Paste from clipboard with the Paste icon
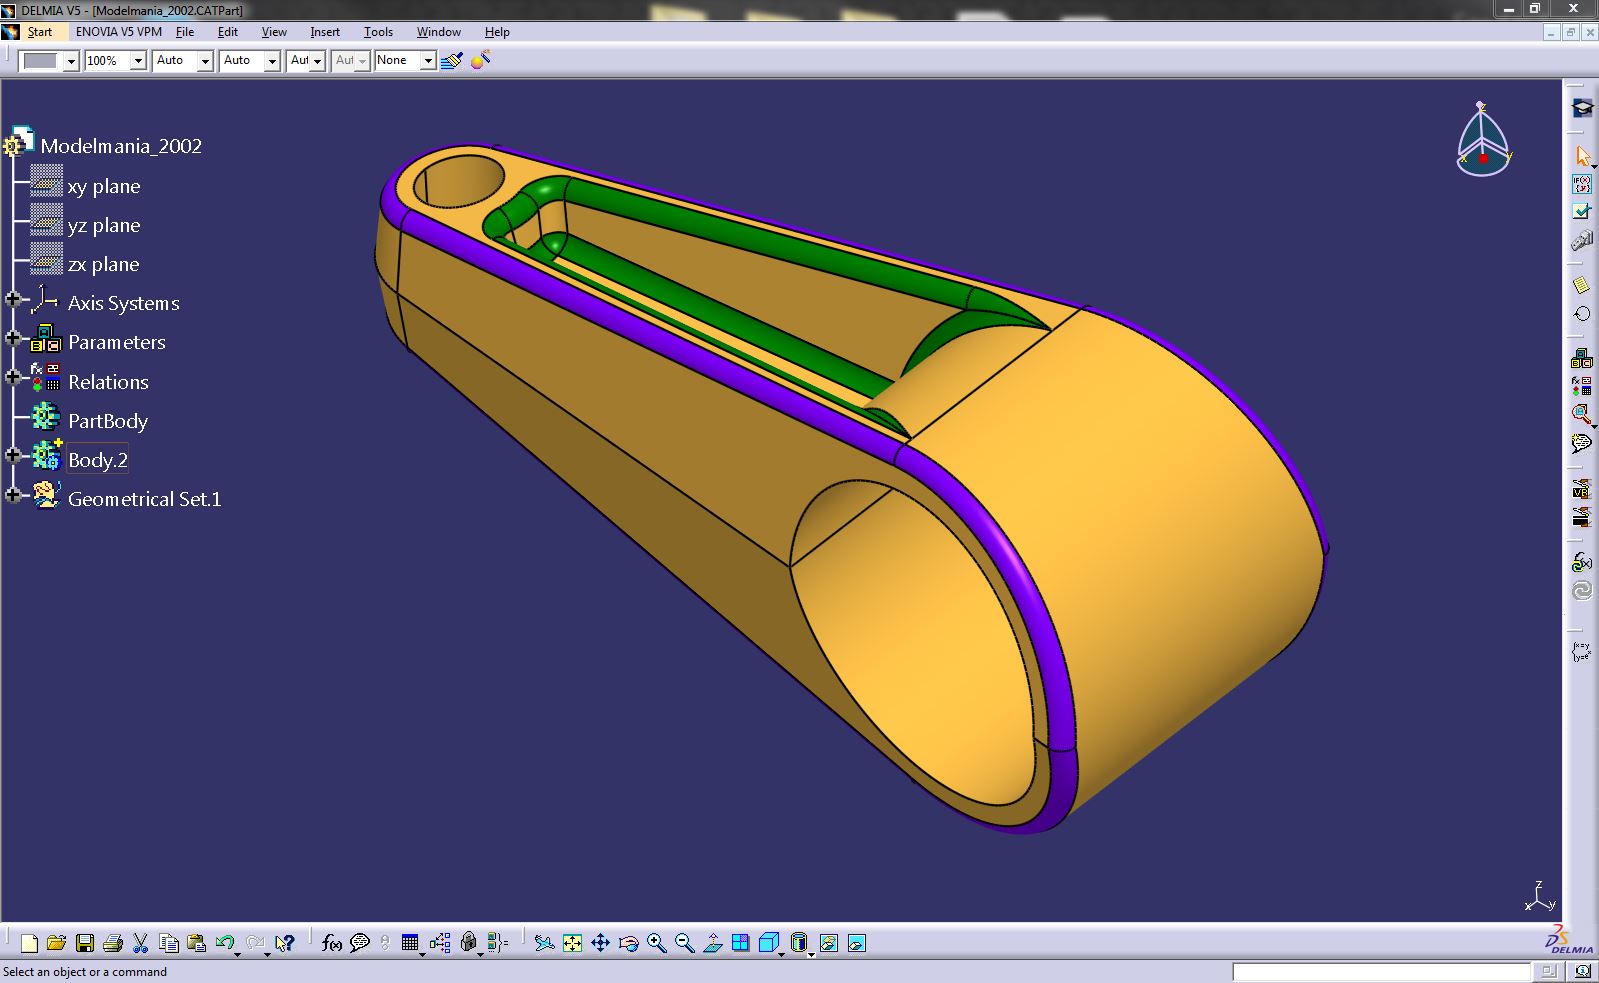 [x=196, y=943]
